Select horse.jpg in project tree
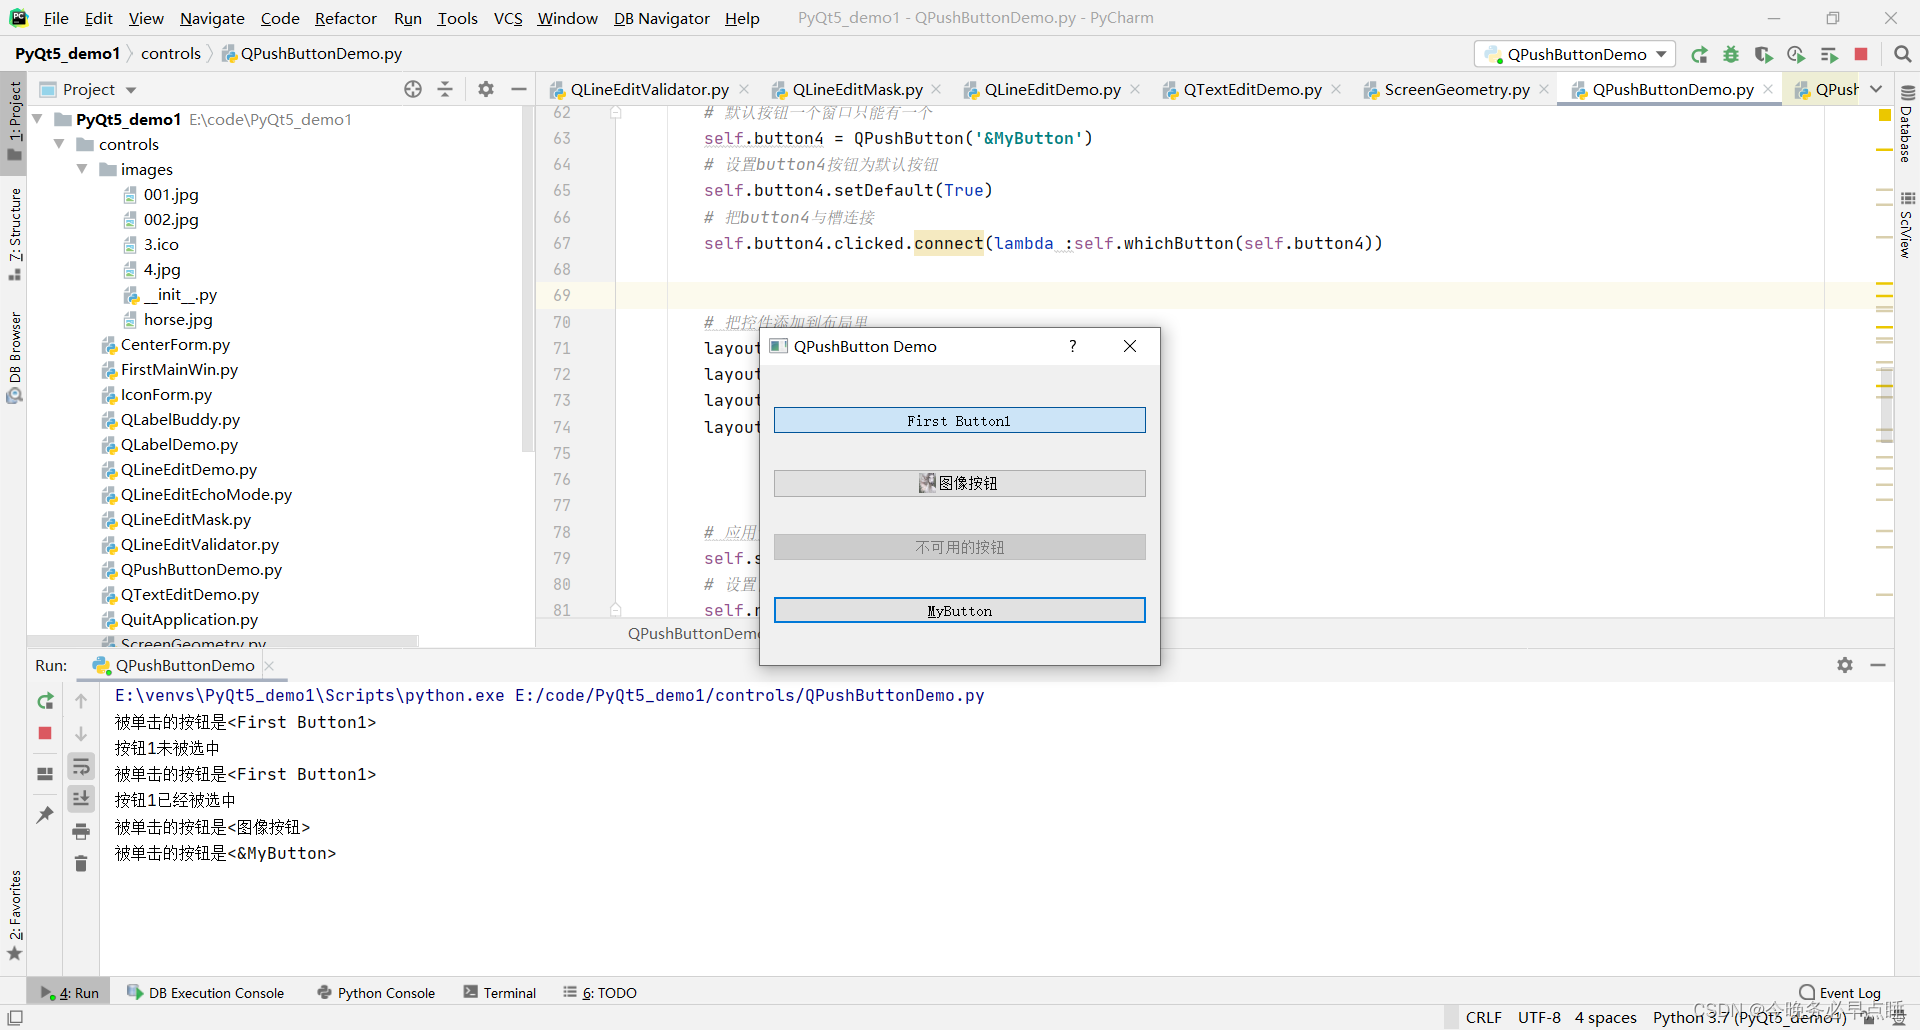This screenshot has width=1920, height=1030. 178,319
